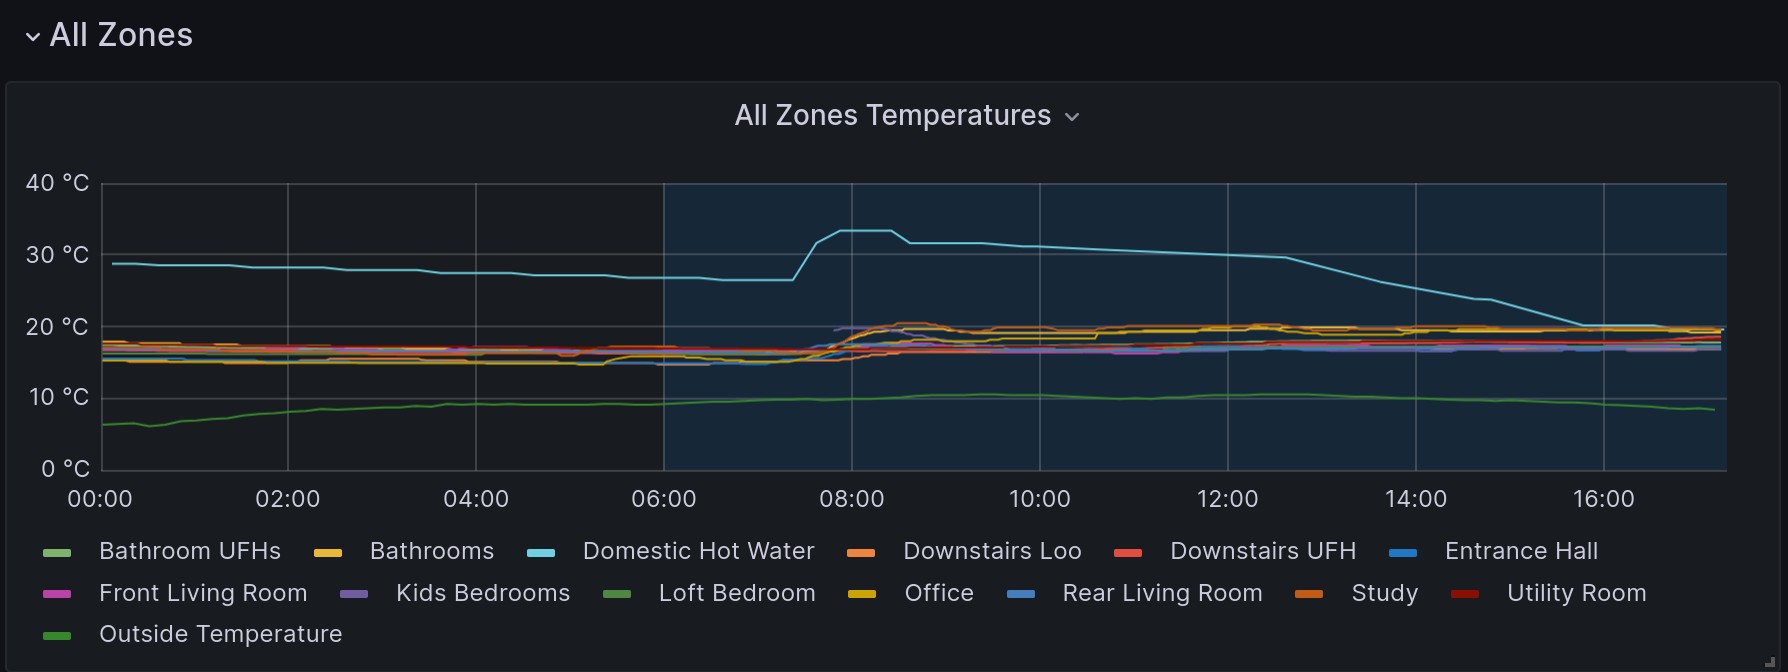Click the All Zones row title

click(121, 35)
